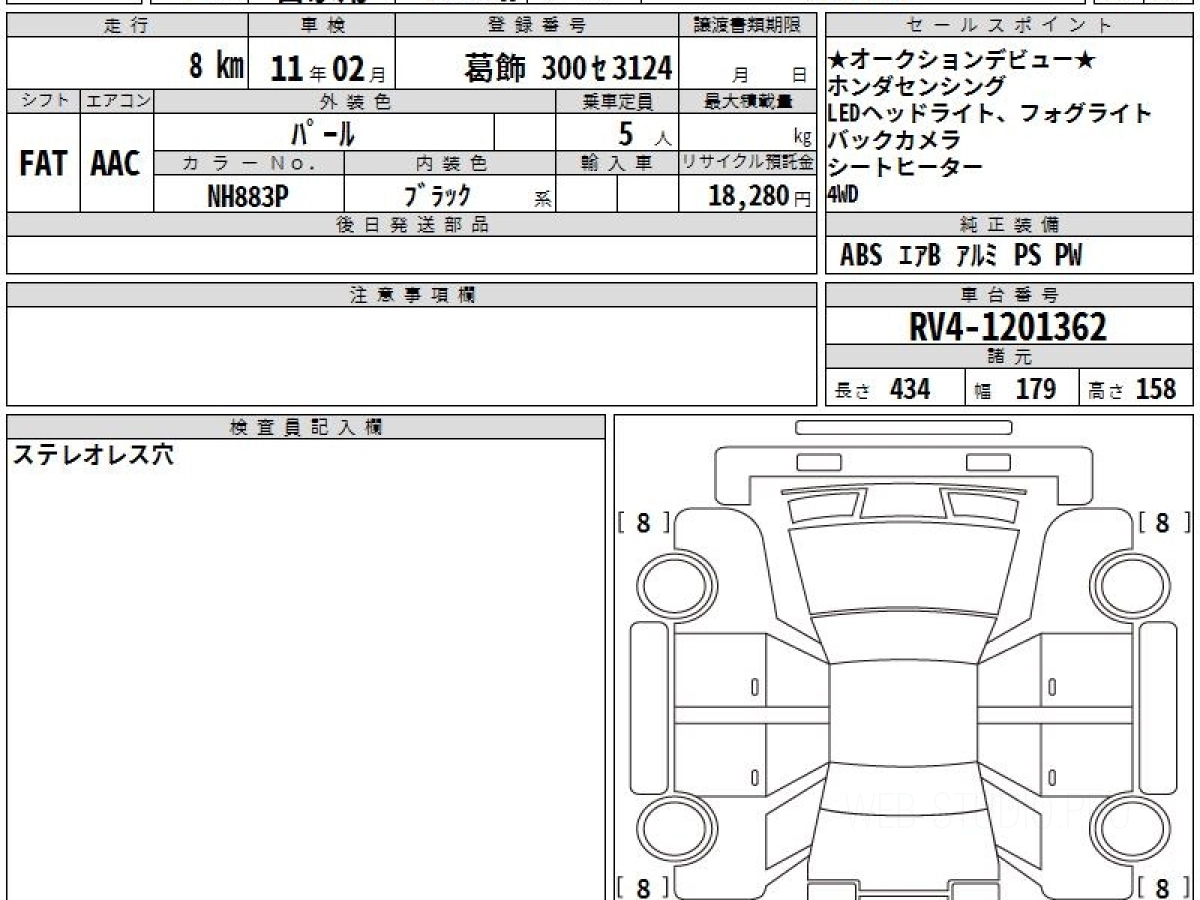Select chassis number RV4-1201362

click(x=1008, y=327)
